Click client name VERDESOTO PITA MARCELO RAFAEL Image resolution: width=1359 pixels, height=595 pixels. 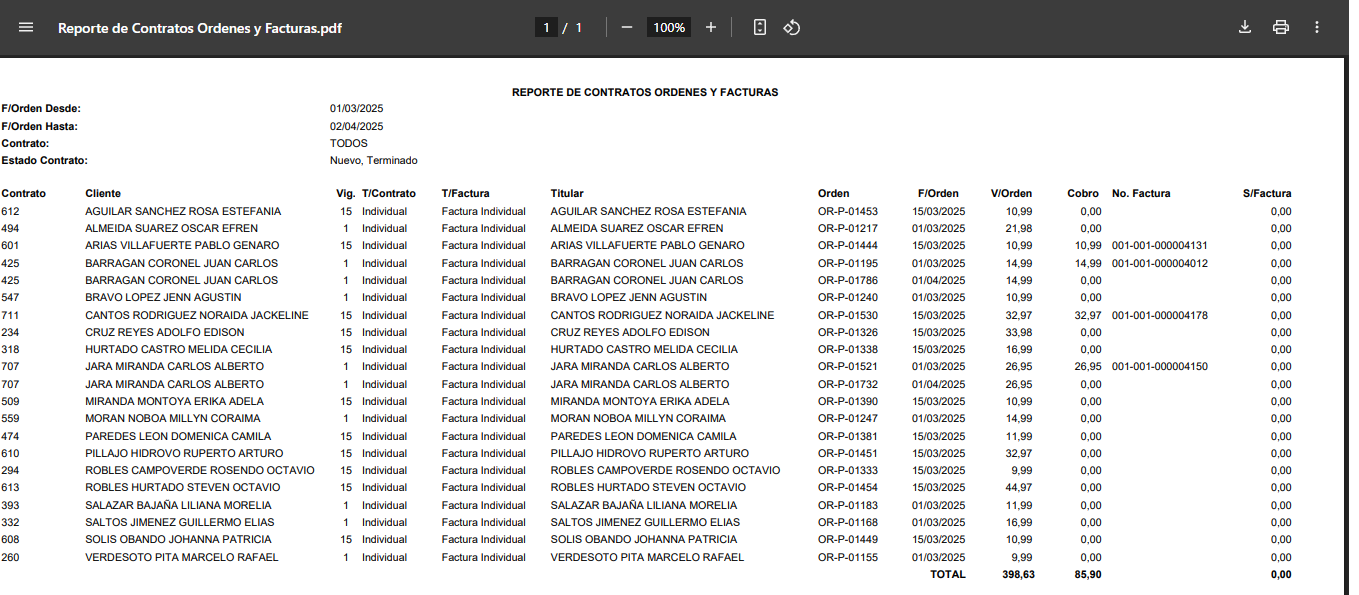click(181, 558)
